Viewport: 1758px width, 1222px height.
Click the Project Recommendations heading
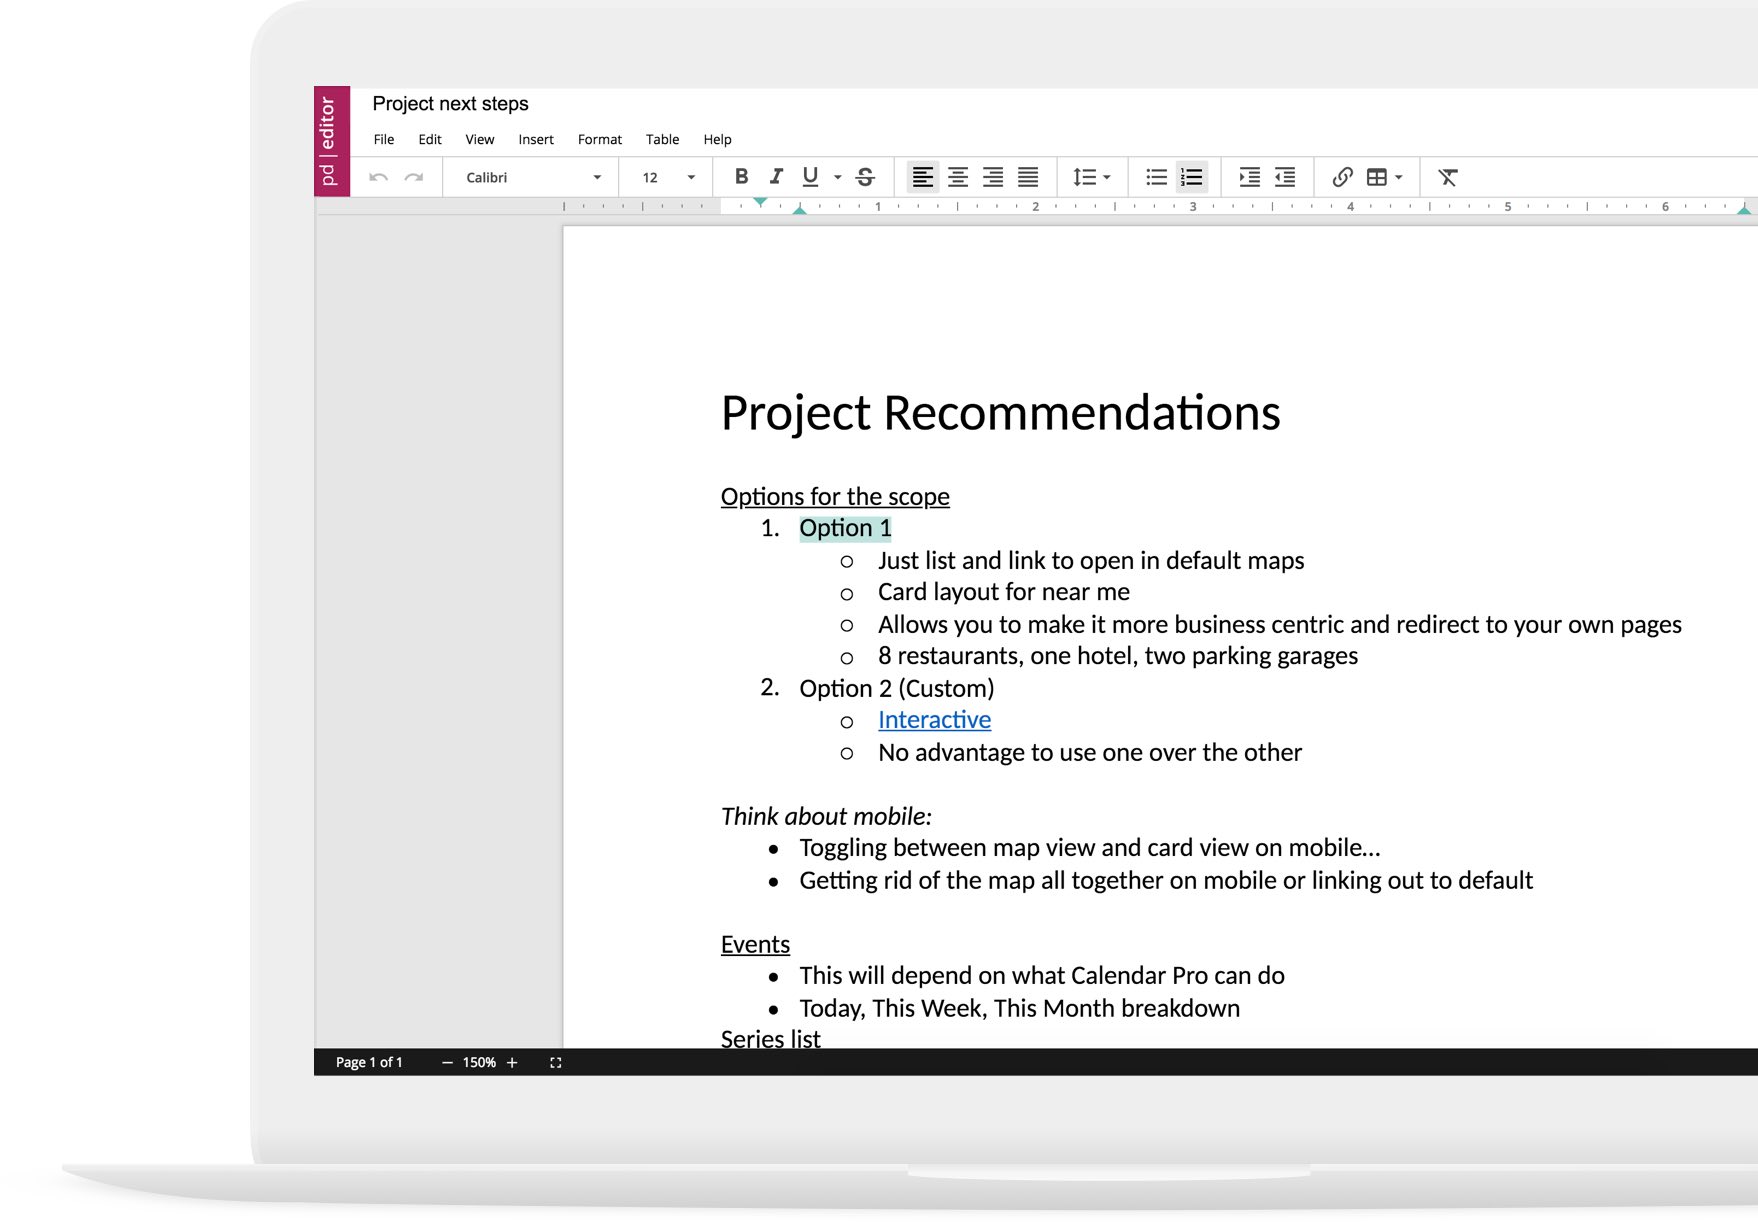(1000, 413)
